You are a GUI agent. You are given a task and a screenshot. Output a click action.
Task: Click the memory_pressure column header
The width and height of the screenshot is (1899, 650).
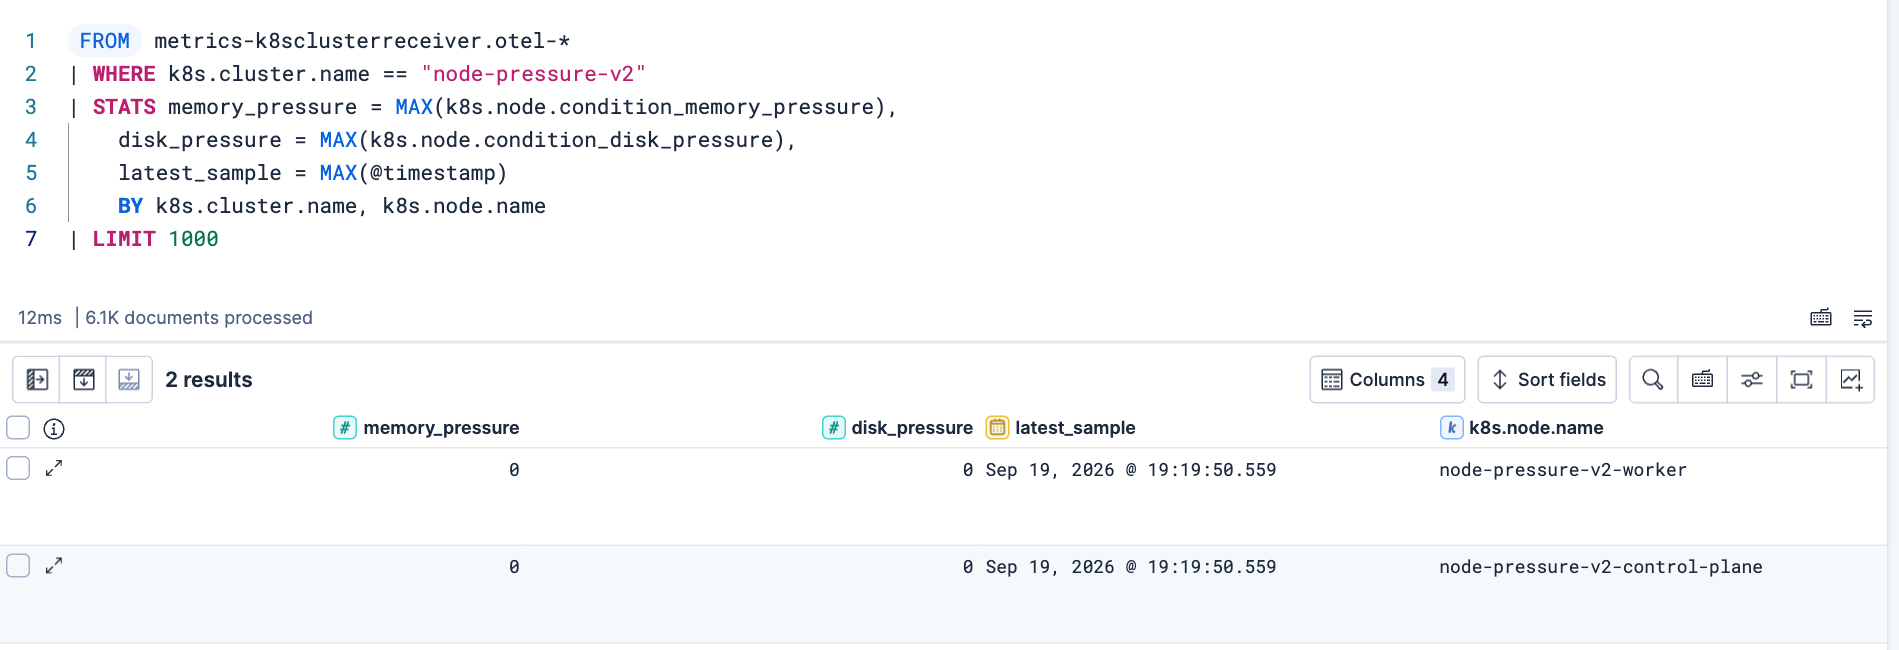pyautogui.click(x=441, y=428)
